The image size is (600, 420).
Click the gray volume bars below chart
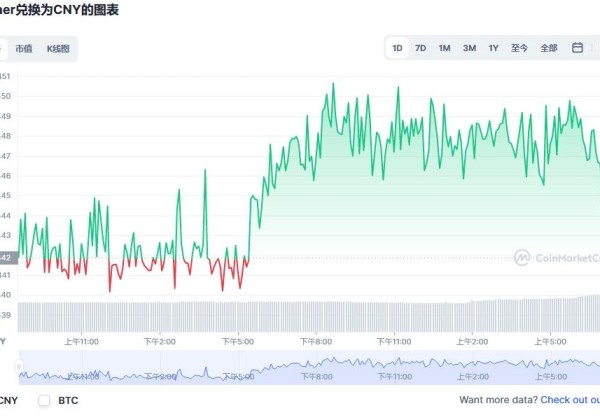(x=300, y=316)
